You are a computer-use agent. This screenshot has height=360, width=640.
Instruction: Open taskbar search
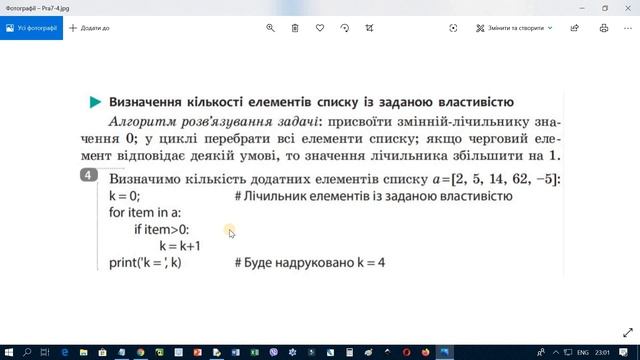point(27,352)
